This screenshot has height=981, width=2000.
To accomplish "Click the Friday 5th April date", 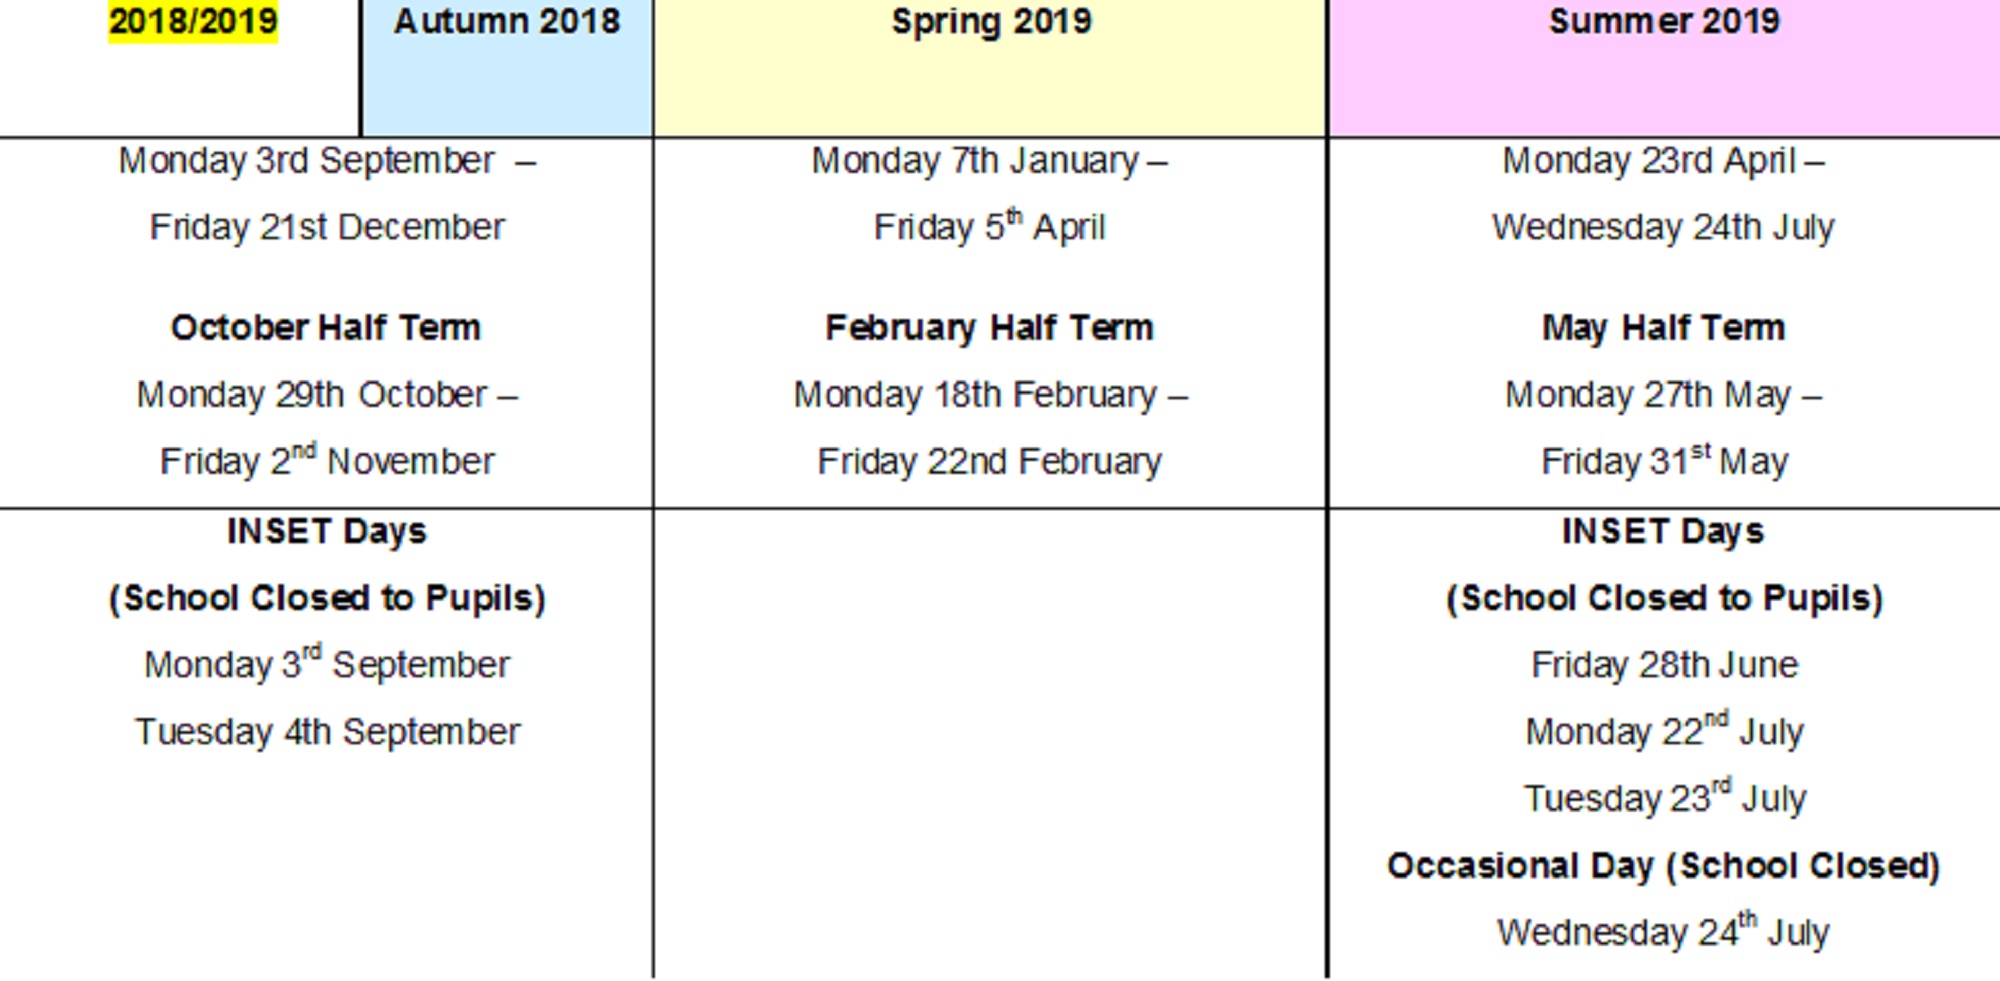I will tap(989, 227).
